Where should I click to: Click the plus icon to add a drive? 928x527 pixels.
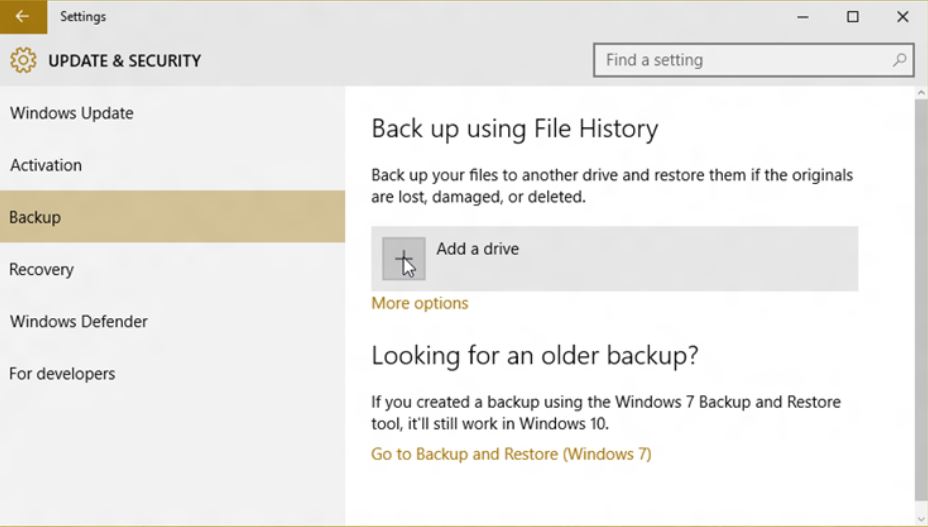[x=404, y=259]
